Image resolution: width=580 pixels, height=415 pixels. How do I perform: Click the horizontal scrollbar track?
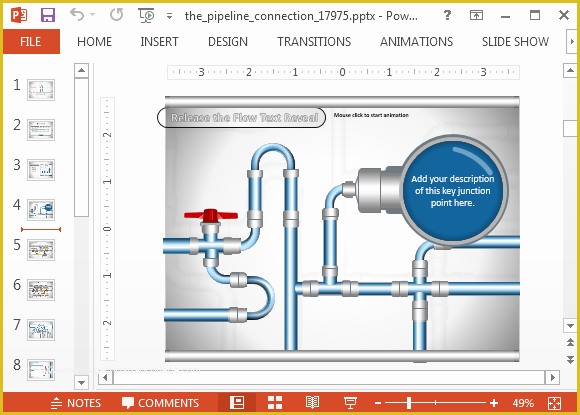pos(328,378)
